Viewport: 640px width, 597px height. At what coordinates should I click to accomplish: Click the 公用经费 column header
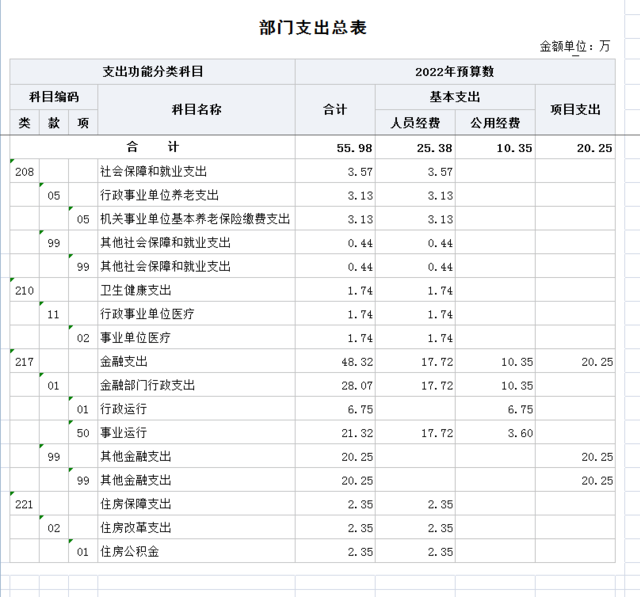pos(495,122)
